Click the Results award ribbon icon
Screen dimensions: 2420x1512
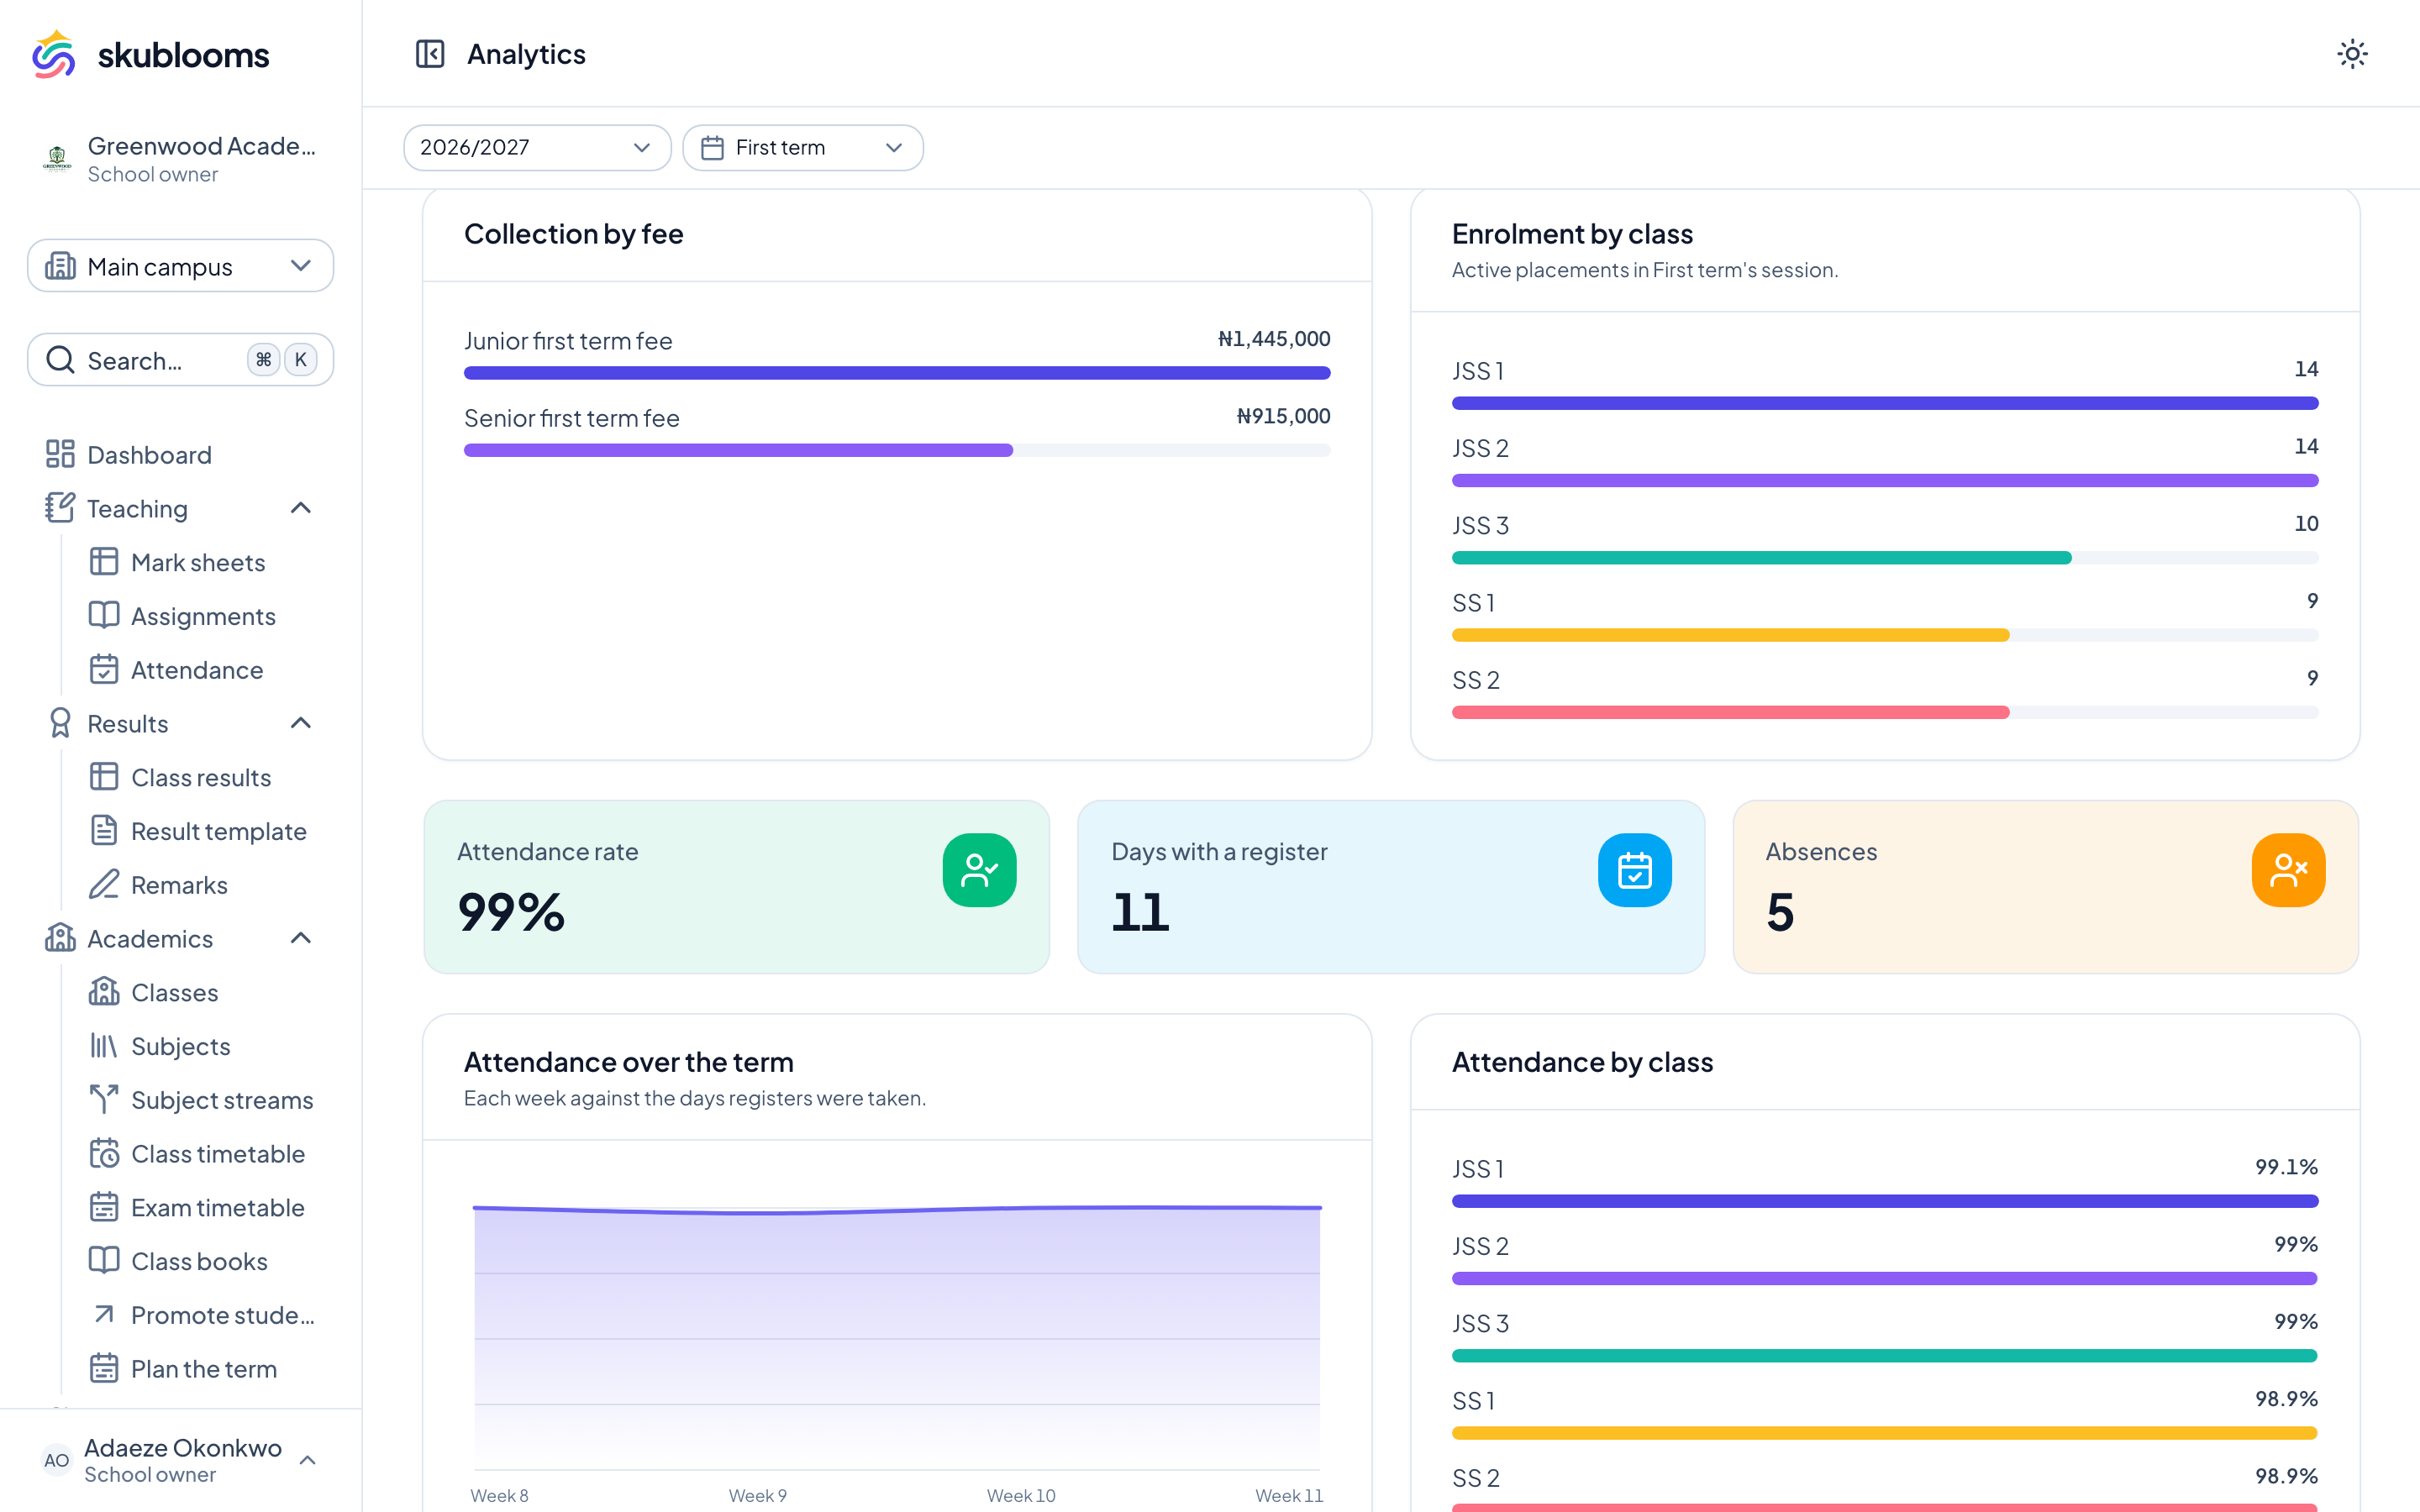[60, 723]
